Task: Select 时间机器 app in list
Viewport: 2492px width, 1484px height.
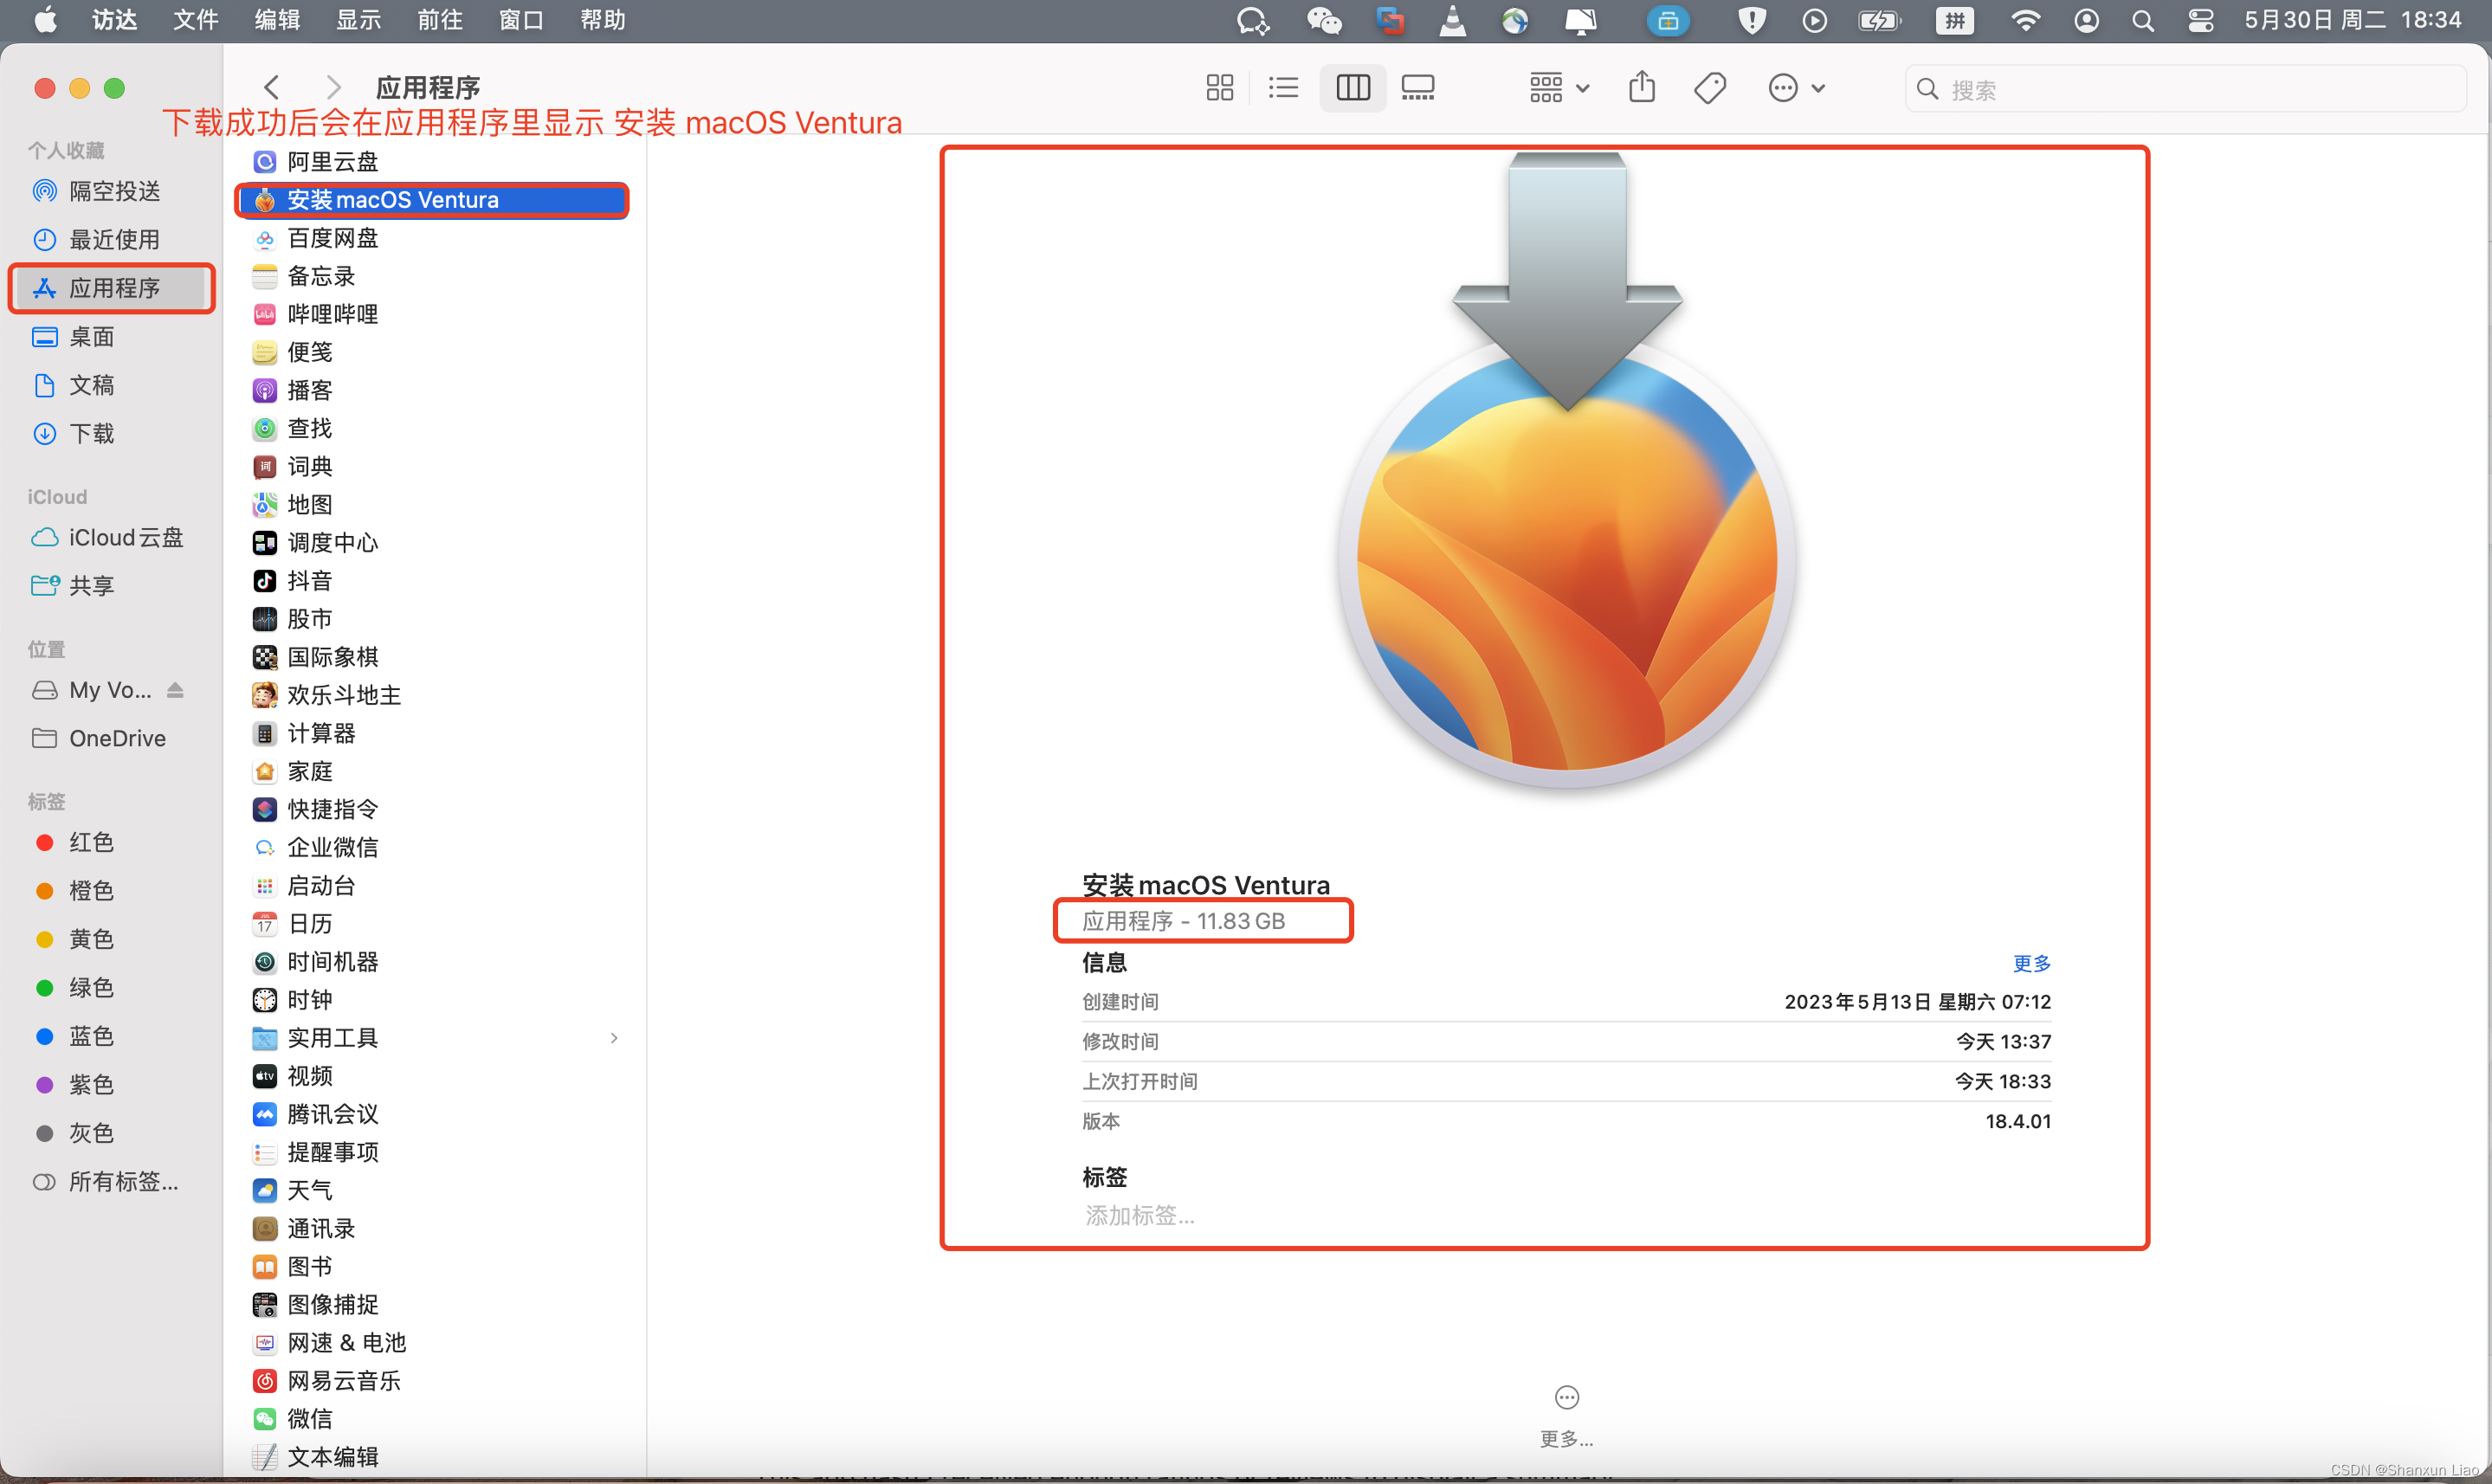Action: tap(434, 962)
